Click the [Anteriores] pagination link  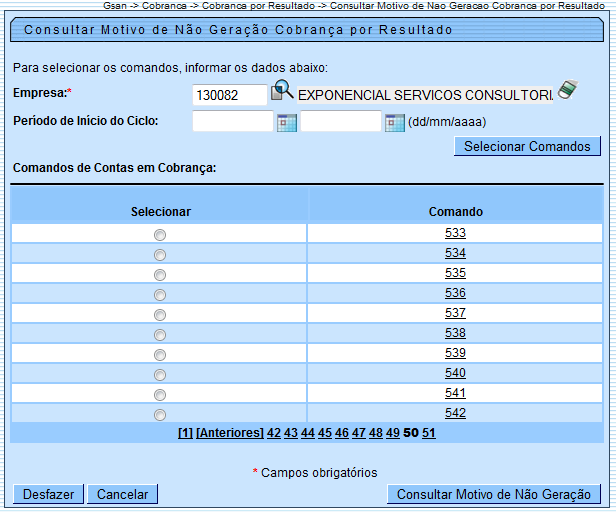[230, 433]
